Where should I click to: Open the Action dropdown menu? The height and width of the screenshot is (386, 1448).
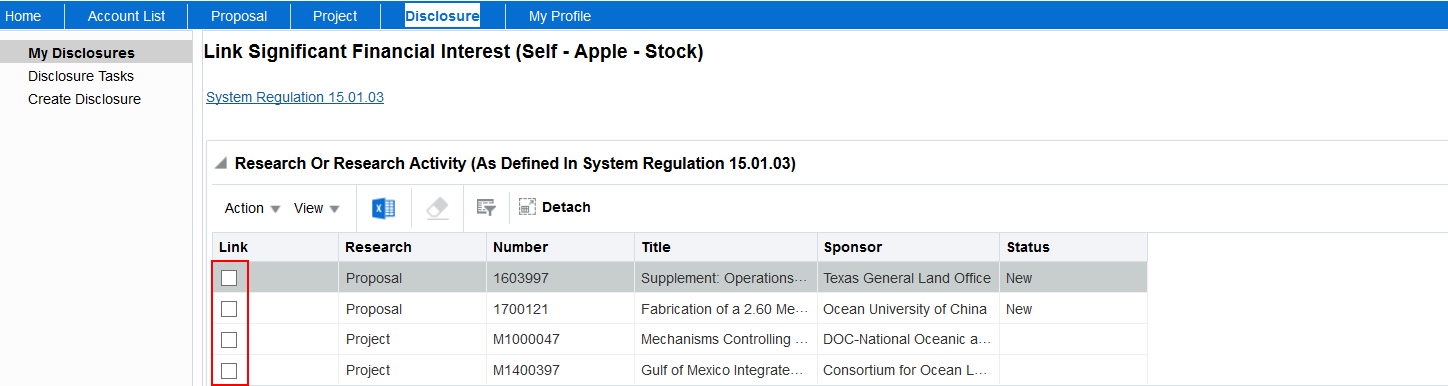pyautogui.click(x=252, y=208)
